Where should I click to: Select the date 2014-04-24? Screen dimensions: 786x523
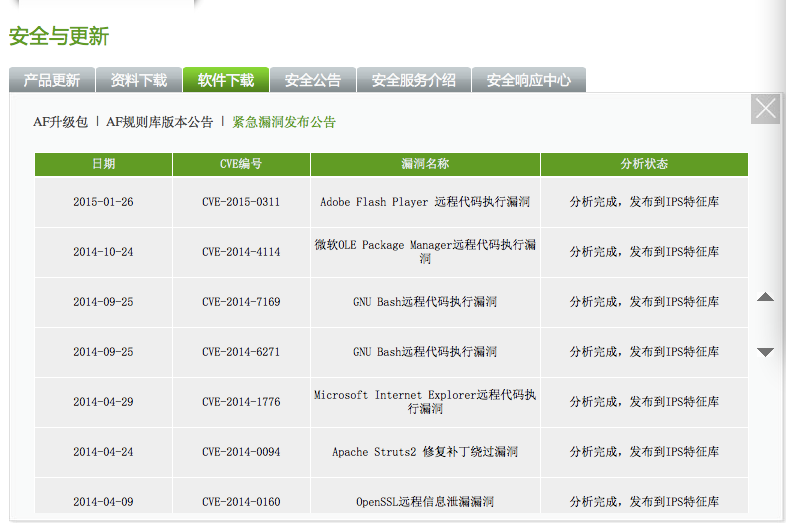pos(103,452)
